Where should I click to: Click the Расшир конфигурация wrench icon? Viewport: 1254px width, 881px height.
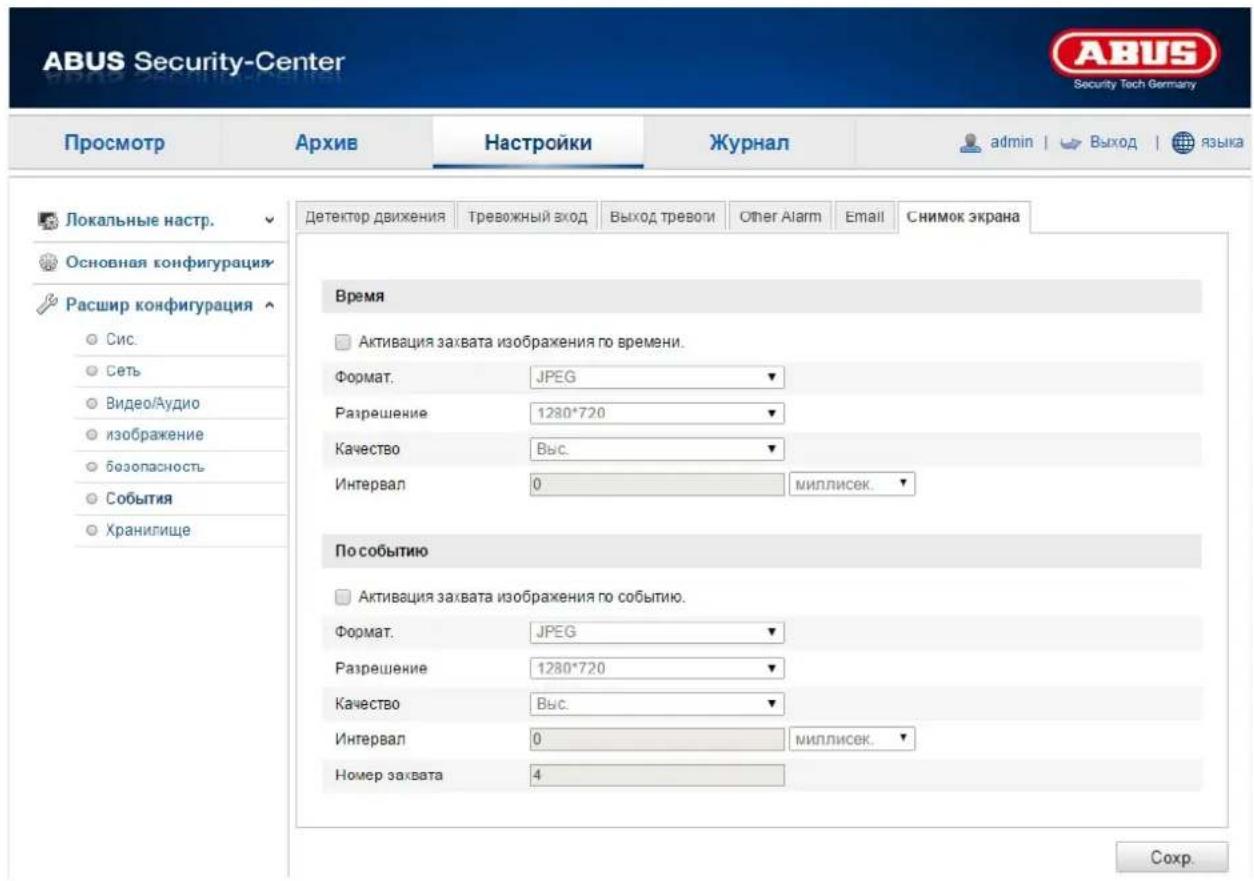coord(47,305)
